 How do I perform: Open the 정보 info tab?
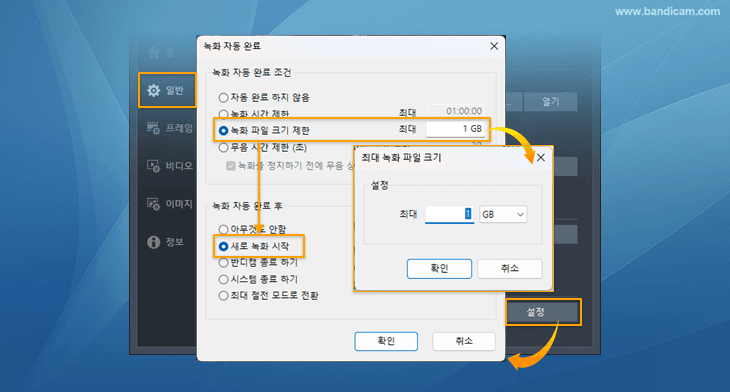pos(166,242)
